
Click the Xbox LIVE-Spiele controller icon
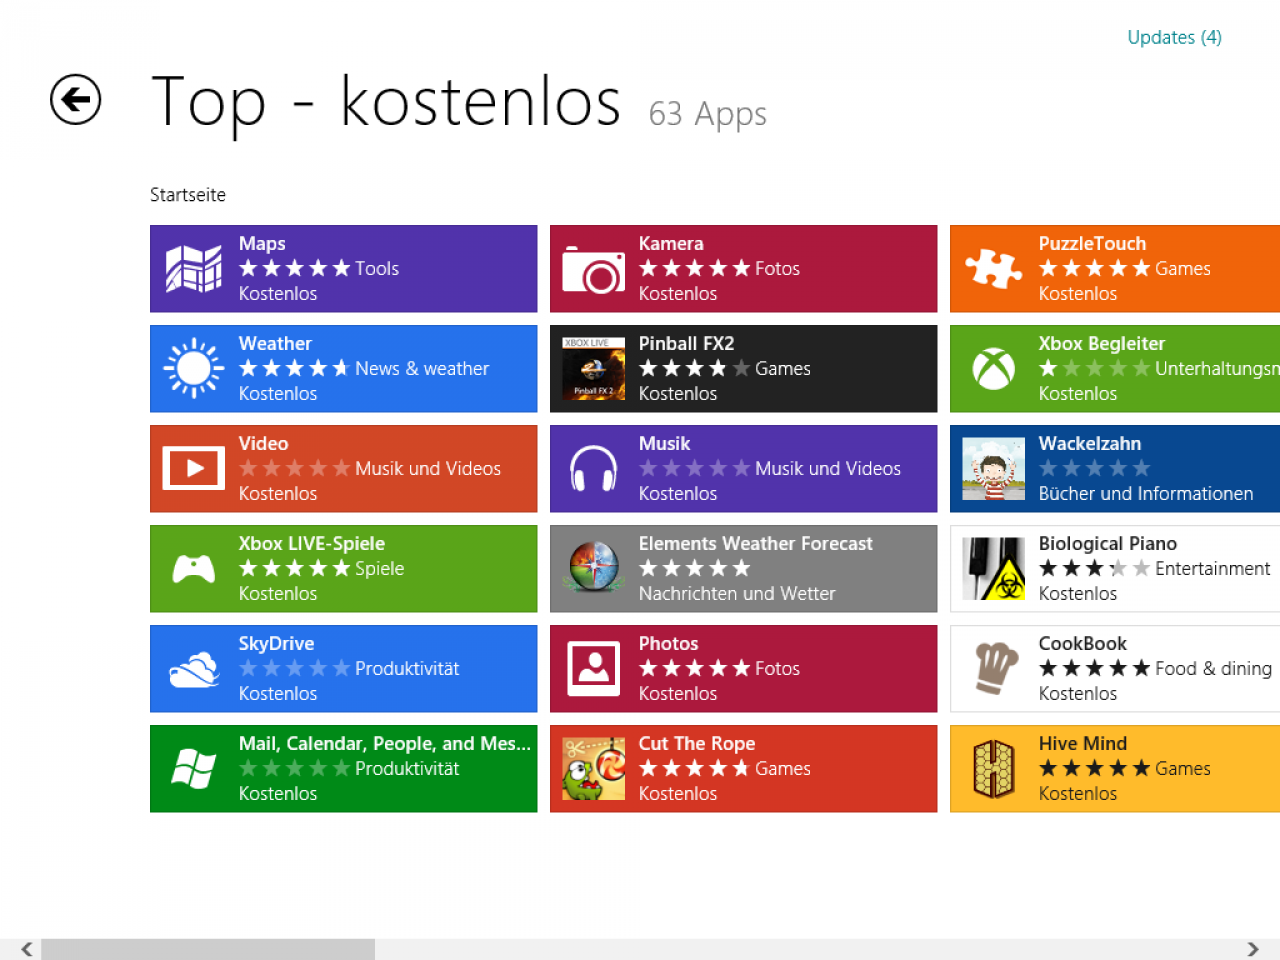click(x=194, y=569)
